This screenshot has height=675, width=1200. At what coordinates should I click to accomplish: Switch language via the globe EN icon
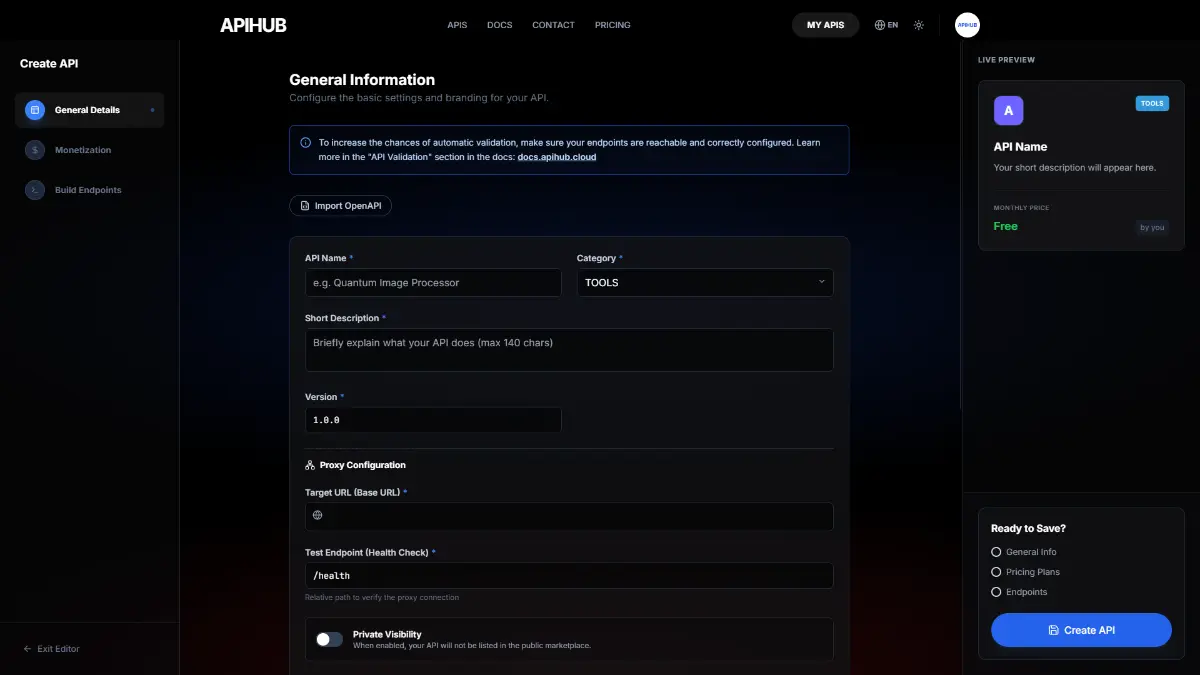(x=886, y=24)
